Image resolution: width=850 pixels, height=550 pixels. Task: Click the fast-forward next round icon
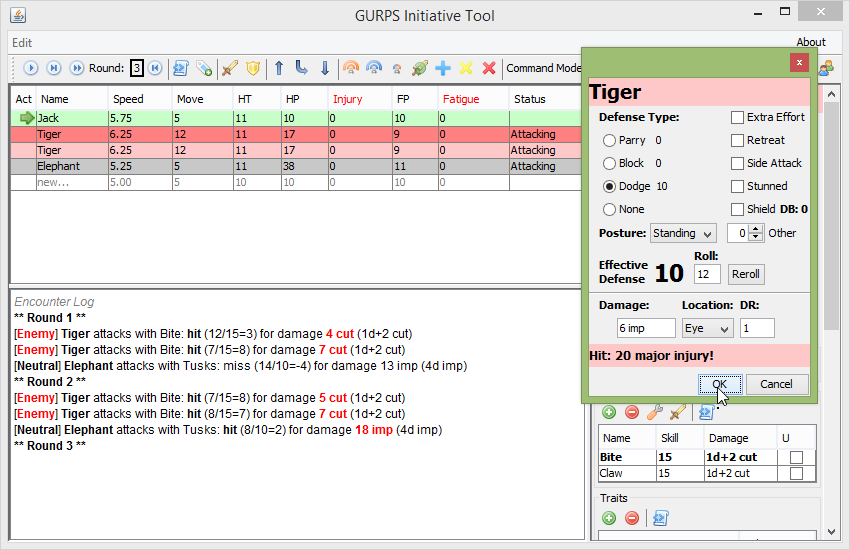pos(77,68)
